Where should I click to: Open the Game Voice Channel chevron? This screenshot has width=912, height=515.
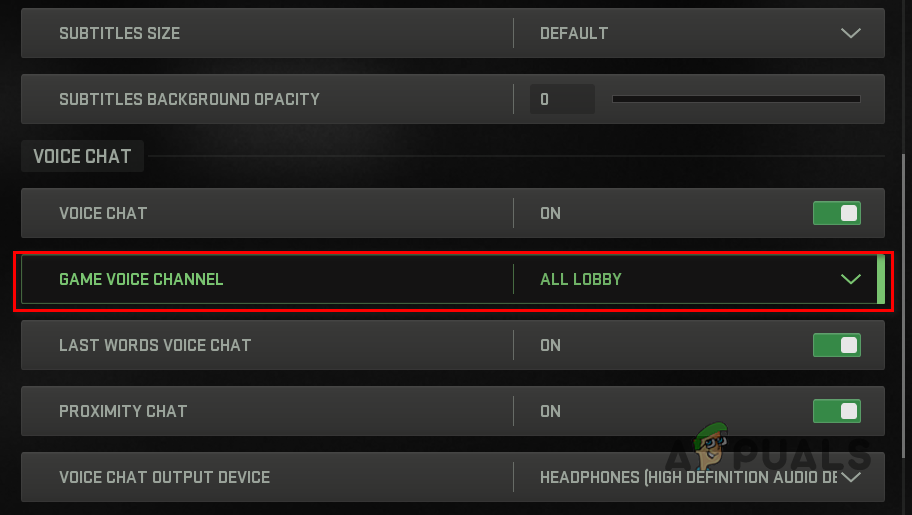click(x=850, y=279)
